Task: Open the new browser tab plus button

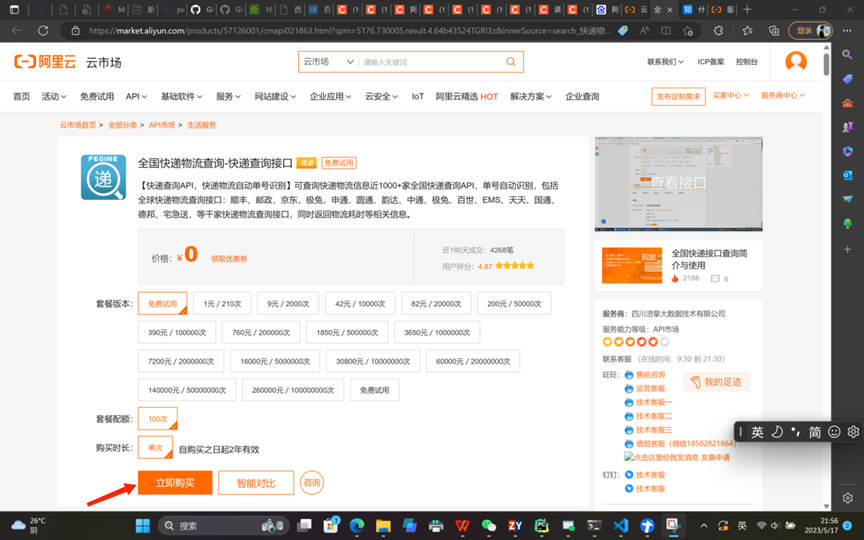Action: pyautogui.click(x=747, y=9)
